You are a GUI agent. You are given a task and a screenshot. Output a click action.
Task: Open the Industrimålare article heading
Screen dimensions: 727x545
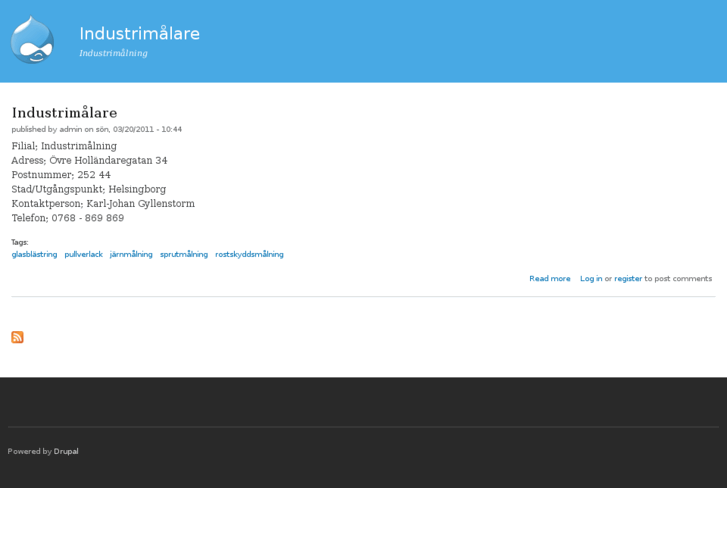coord(64,112)
